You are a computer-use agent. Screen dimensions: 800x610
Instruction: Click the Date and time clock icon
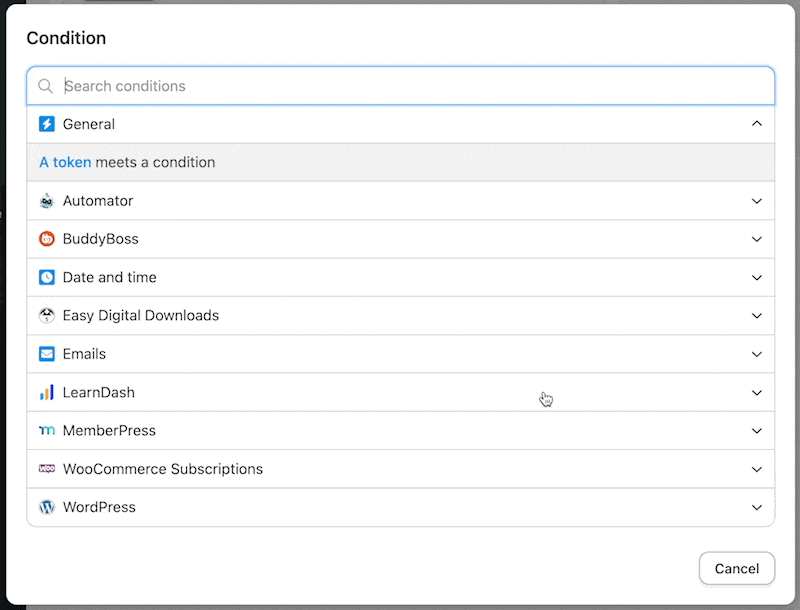tap(46, 277)
